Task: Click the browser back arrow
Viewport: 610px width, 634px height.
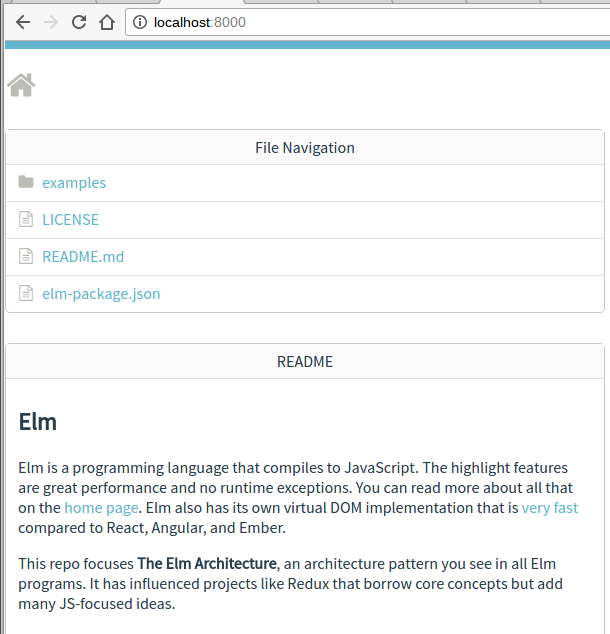Action: (x=23, y=22)
